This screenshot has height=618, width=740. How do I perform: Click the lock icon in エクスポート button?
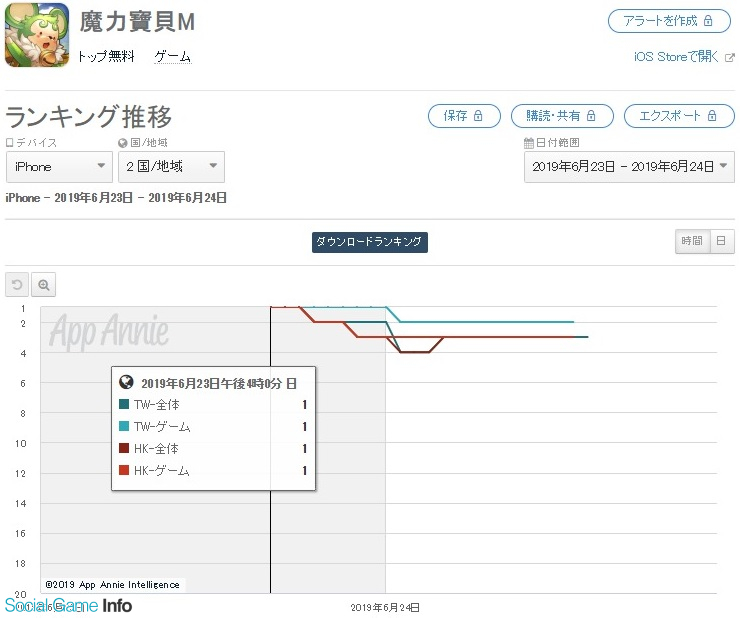(x=712, y=116)
